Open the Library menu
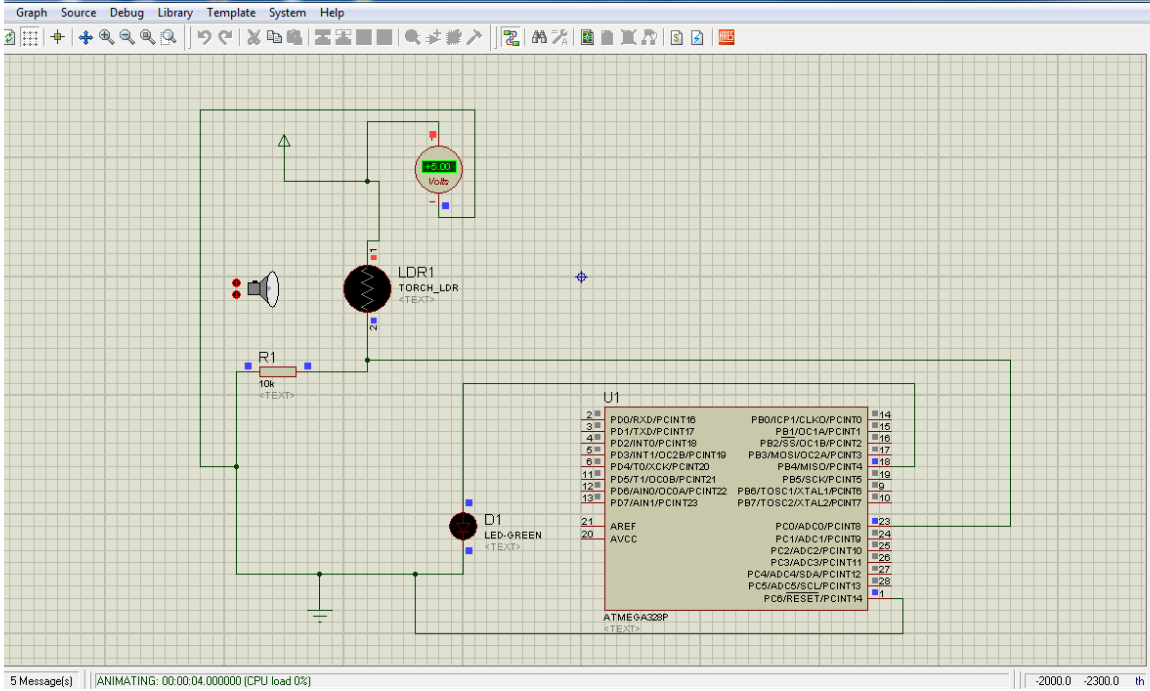 [x=174, y=12]
